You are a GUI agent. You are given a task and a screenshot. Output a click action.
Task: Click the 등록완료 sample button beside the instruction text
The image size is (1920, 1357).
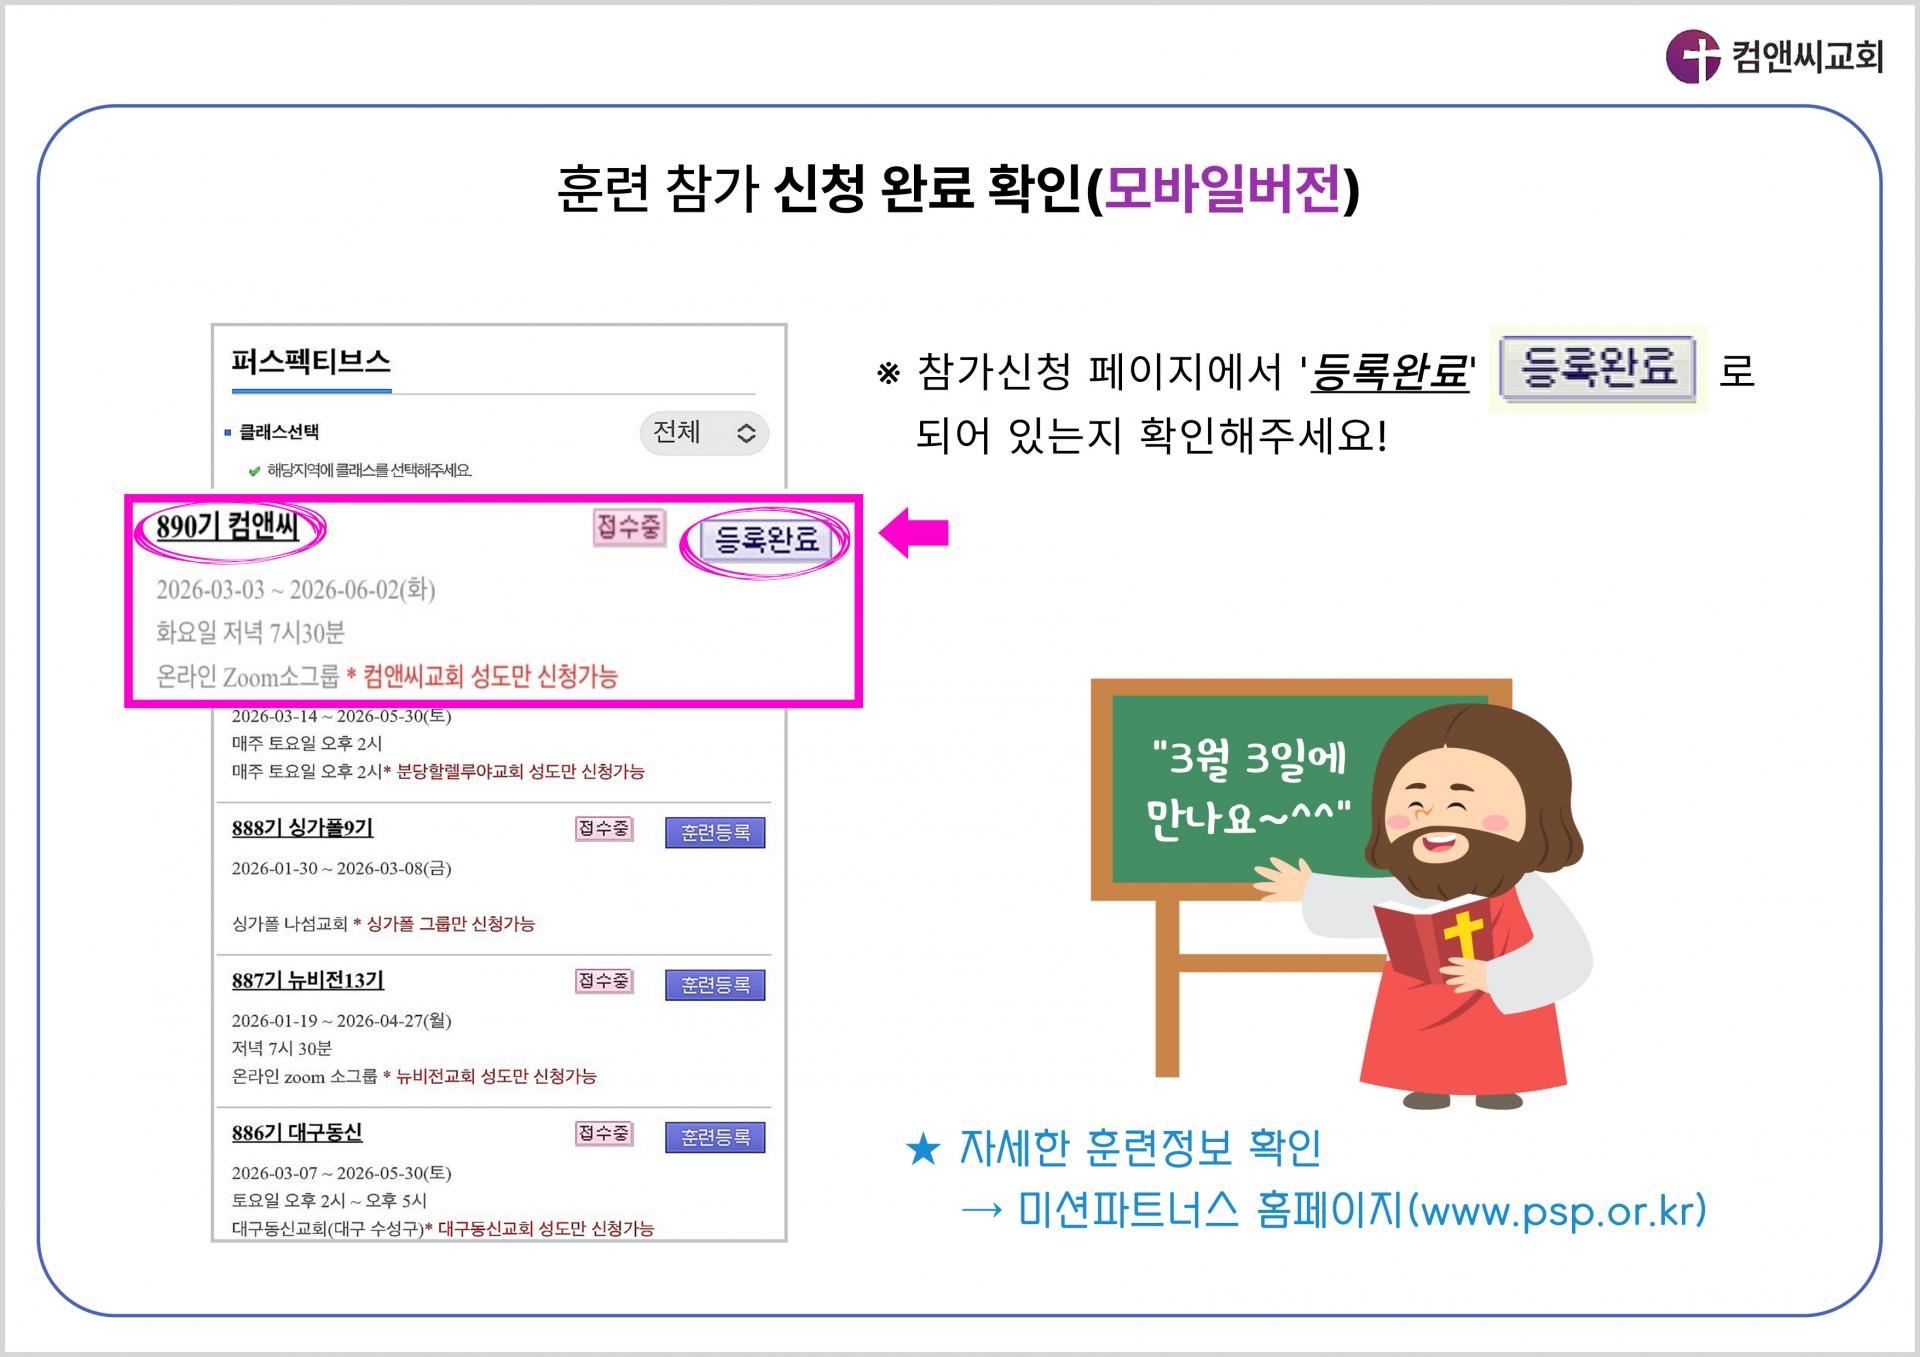point(1598,368)
